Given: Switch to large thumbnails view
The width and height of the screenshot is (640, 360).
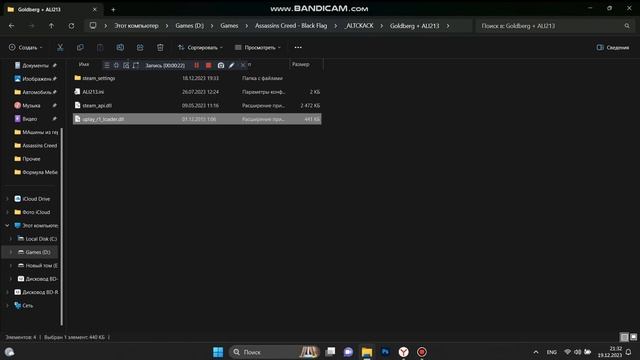Looking at the screenshot, I should pyautogui.click(x=633, y=337).
